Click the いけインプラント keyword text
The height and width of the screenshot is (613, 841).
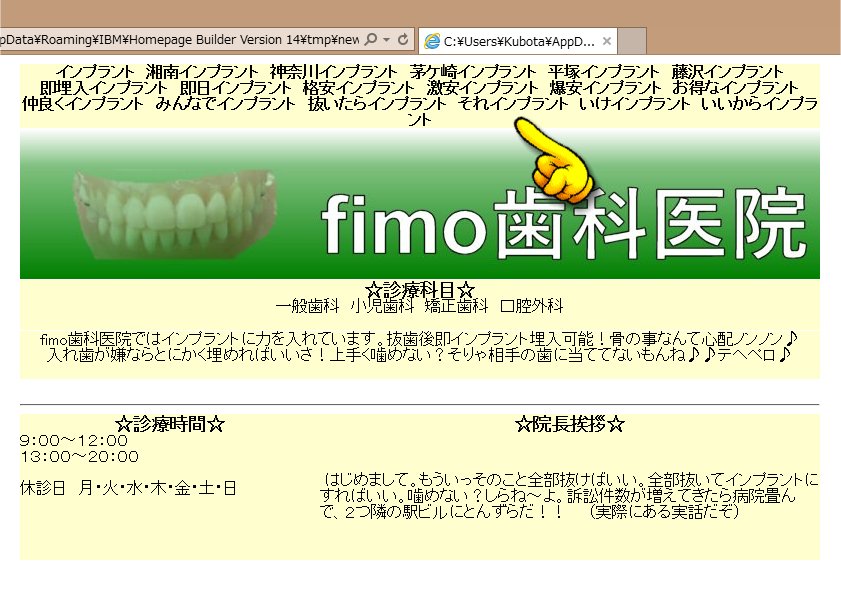pyautogui.click(x=635, y=104)
